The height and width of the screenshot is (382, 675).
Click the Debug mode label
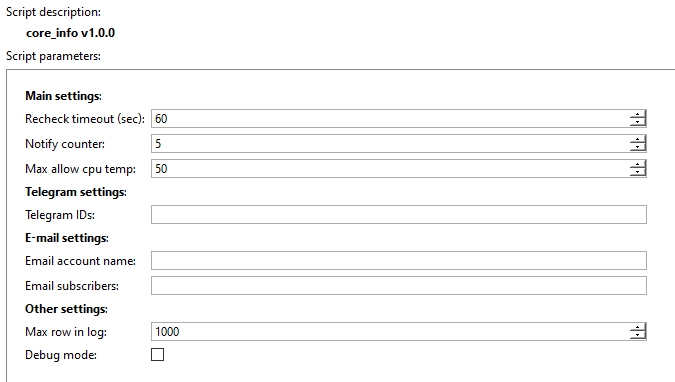tap(61, 355)
